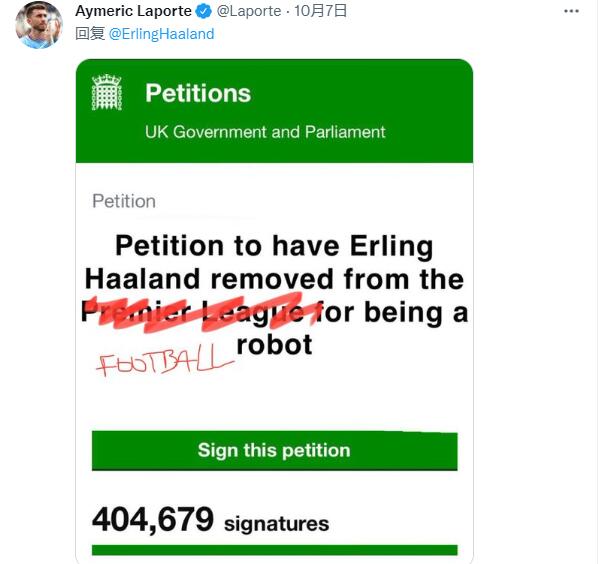Screen dimensions: 599x564
Task: Open the three-dot more options menu
Action: tap(571, 11)
